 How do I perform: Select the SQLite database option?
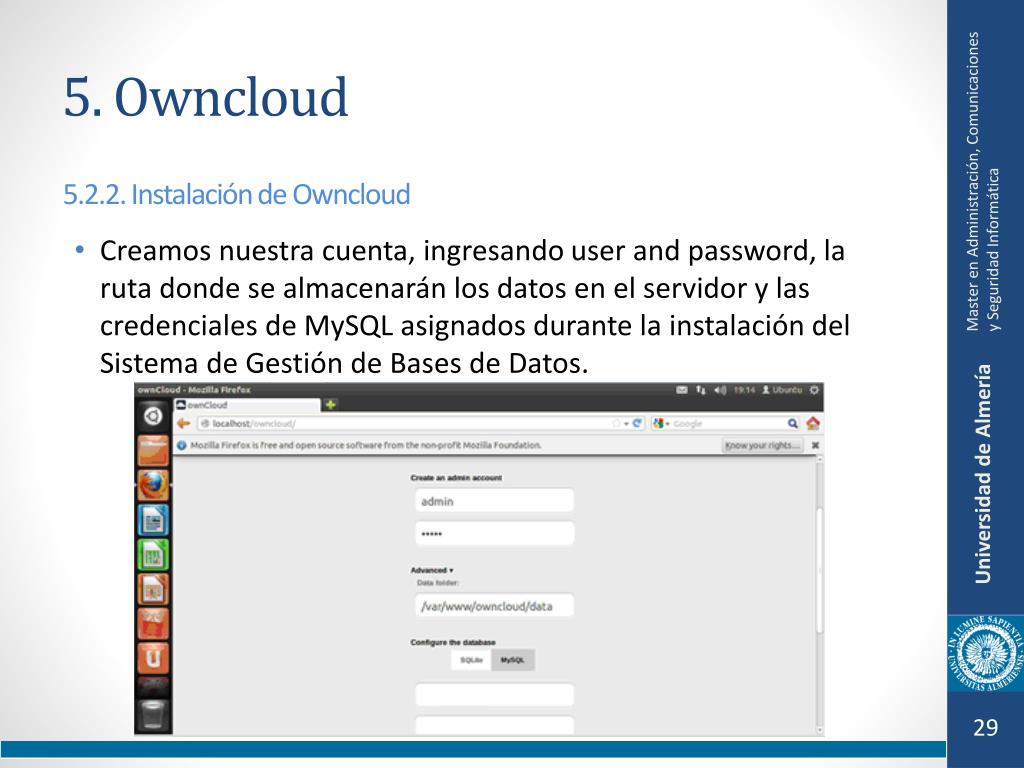471,660
